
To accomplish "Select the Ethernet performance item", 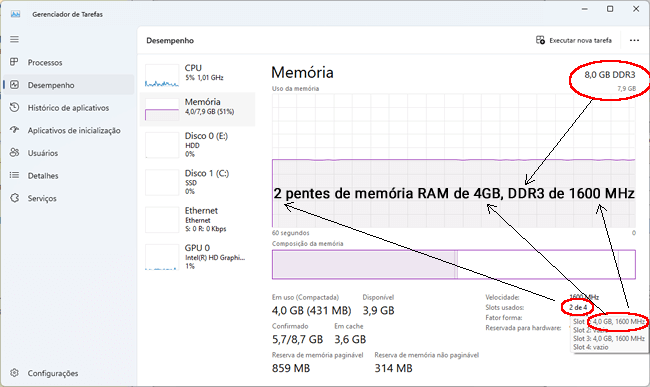I will click(x=197, y=219).
